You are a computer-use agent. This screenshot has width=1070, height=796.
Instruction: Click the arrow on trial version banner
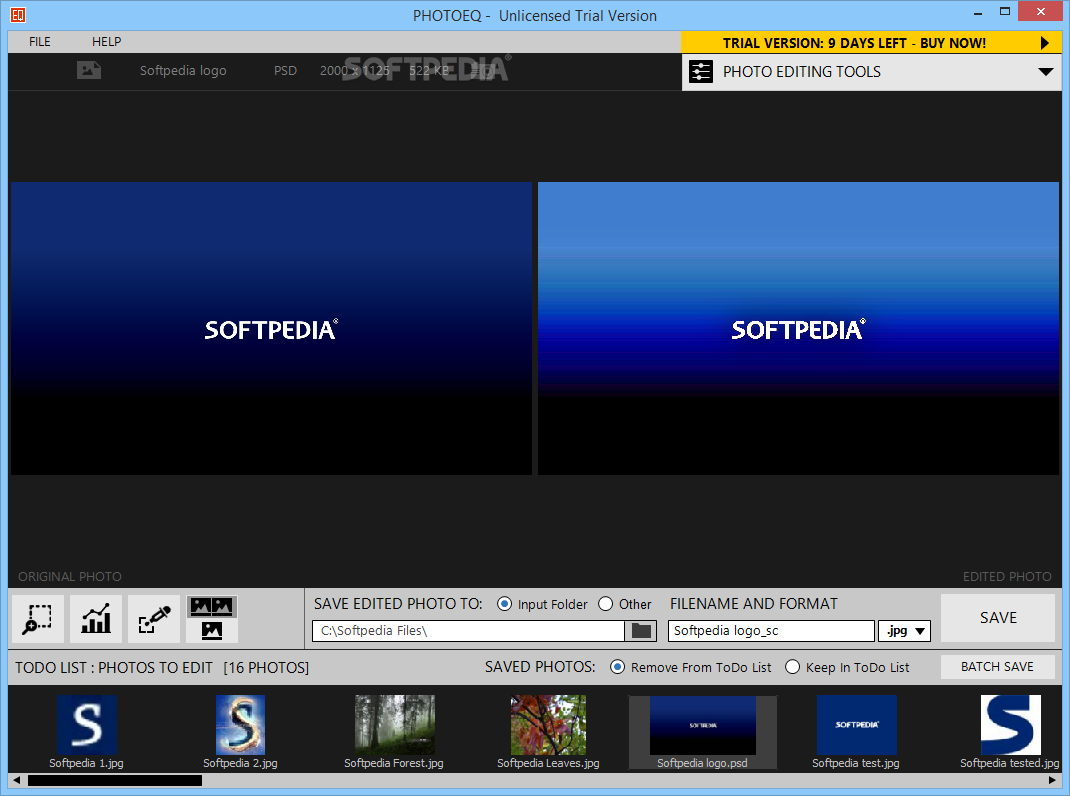(x=1045, y=43)
